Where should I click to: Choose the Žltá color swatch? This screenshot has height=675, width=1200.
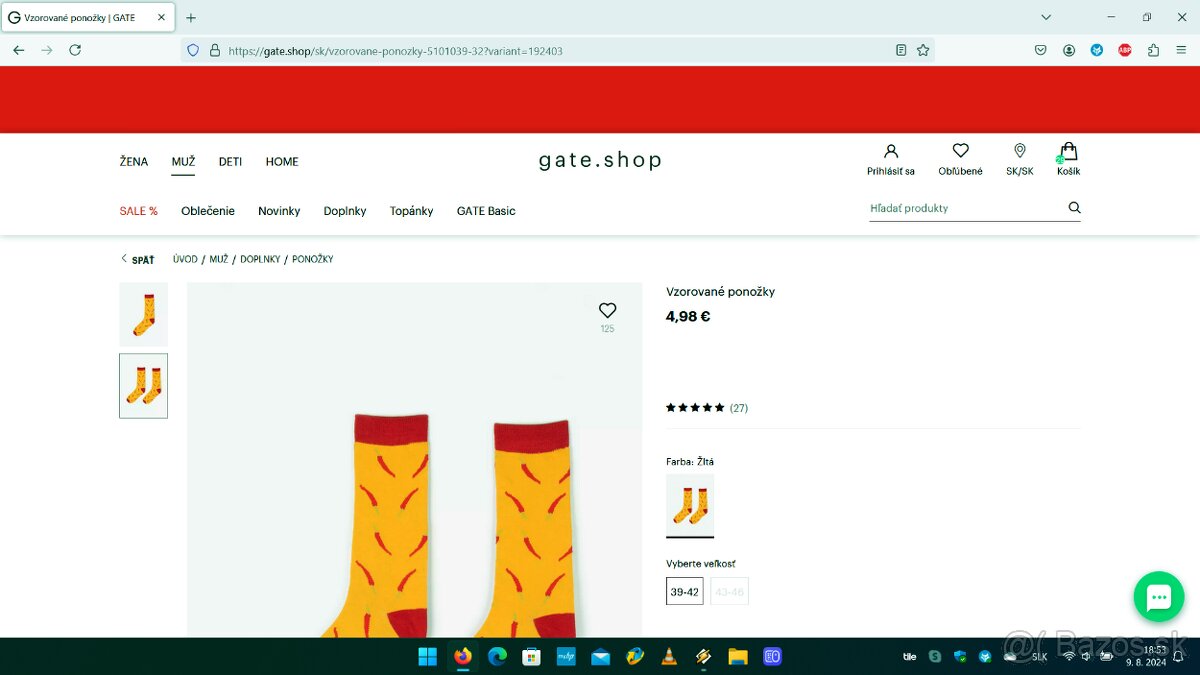click(690, 505)
